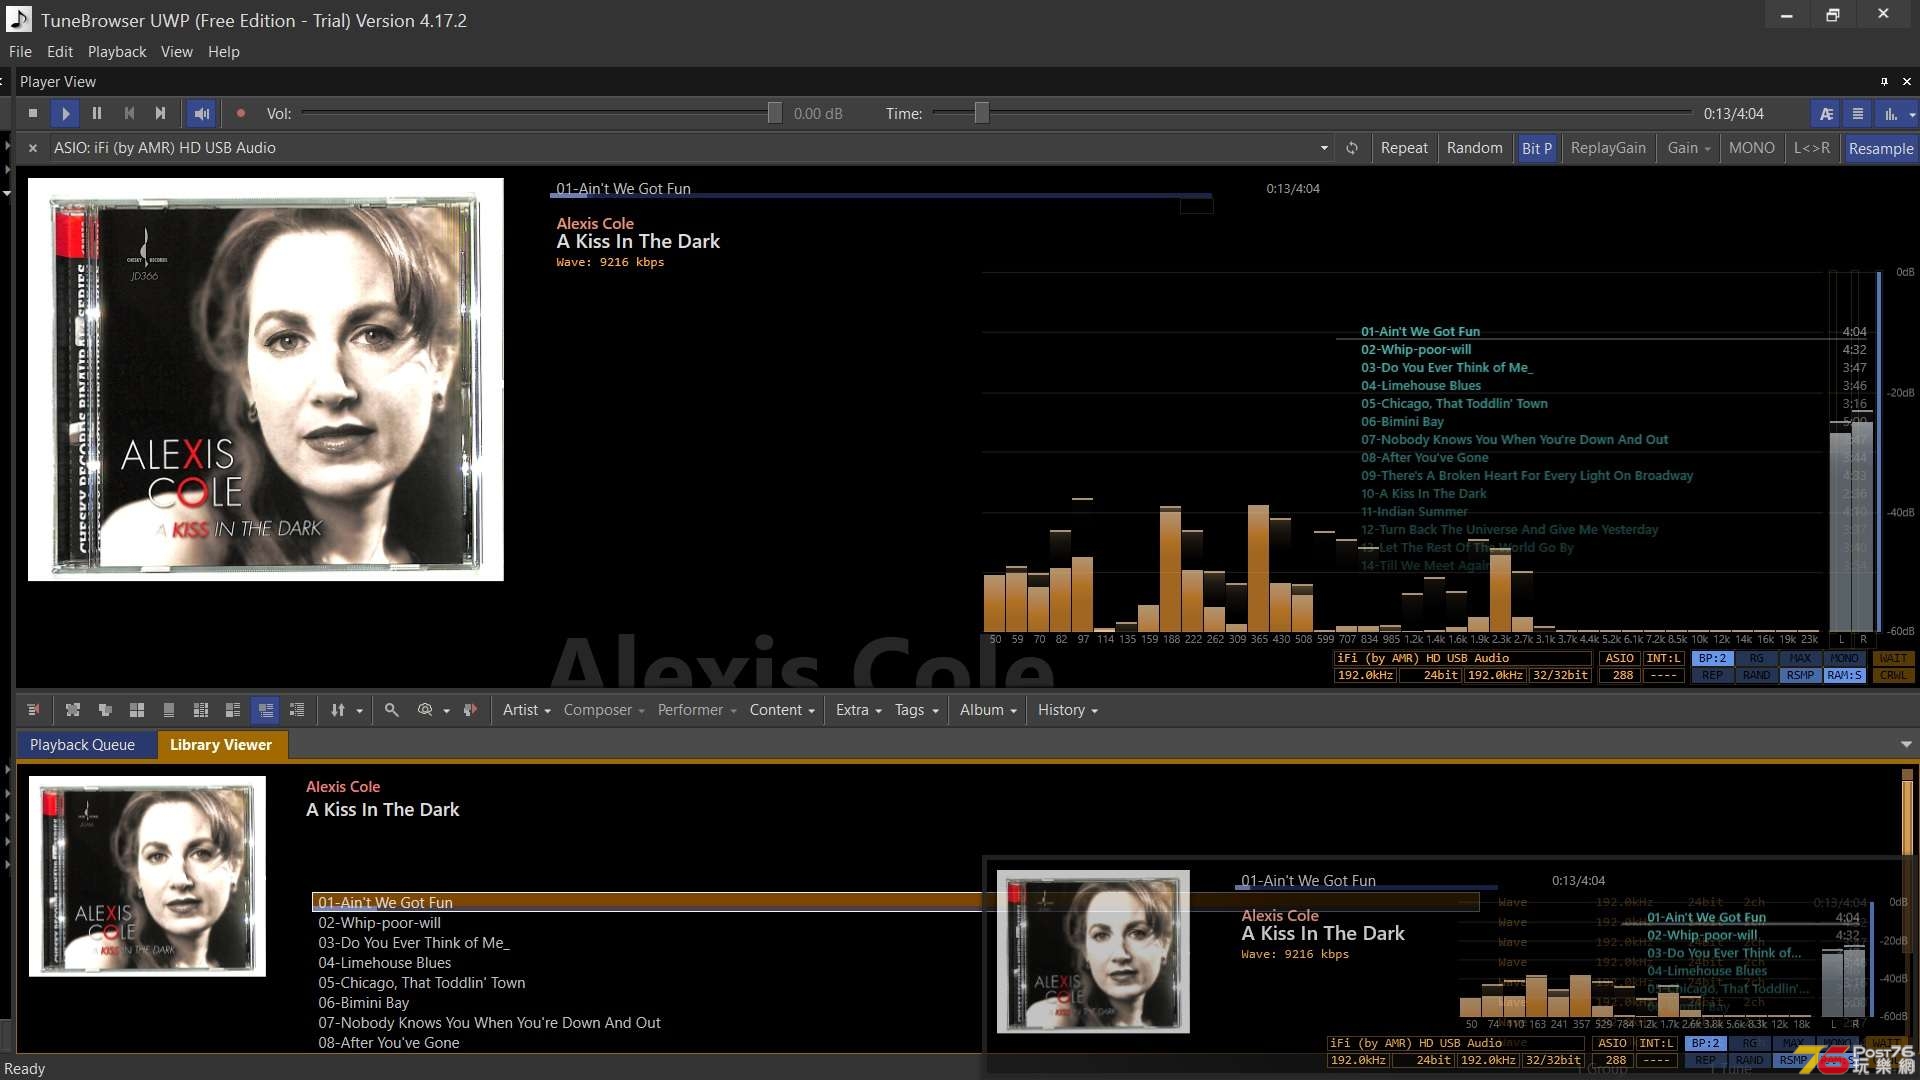
Task: Click the red speaker locate-playing icon
Action: (470, 710)
